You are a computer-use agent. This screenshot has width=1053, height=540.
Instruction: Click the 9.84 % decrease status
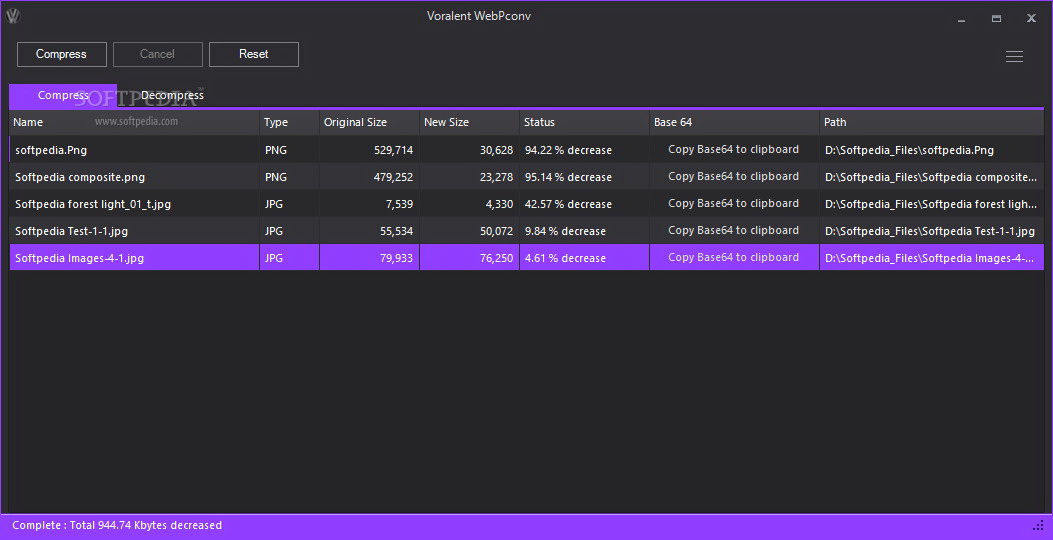coord(565,231)
